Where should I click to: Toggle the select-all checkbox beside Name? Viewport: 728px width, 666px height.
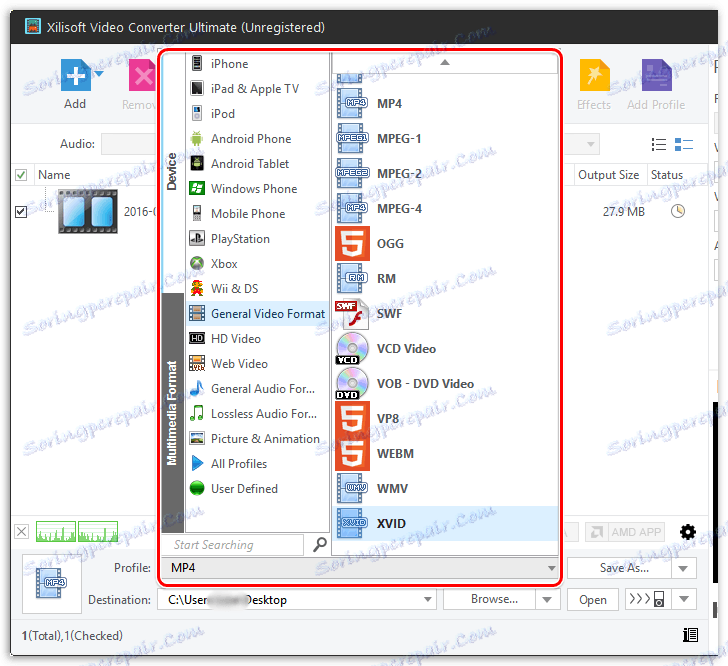click(21, 175)
